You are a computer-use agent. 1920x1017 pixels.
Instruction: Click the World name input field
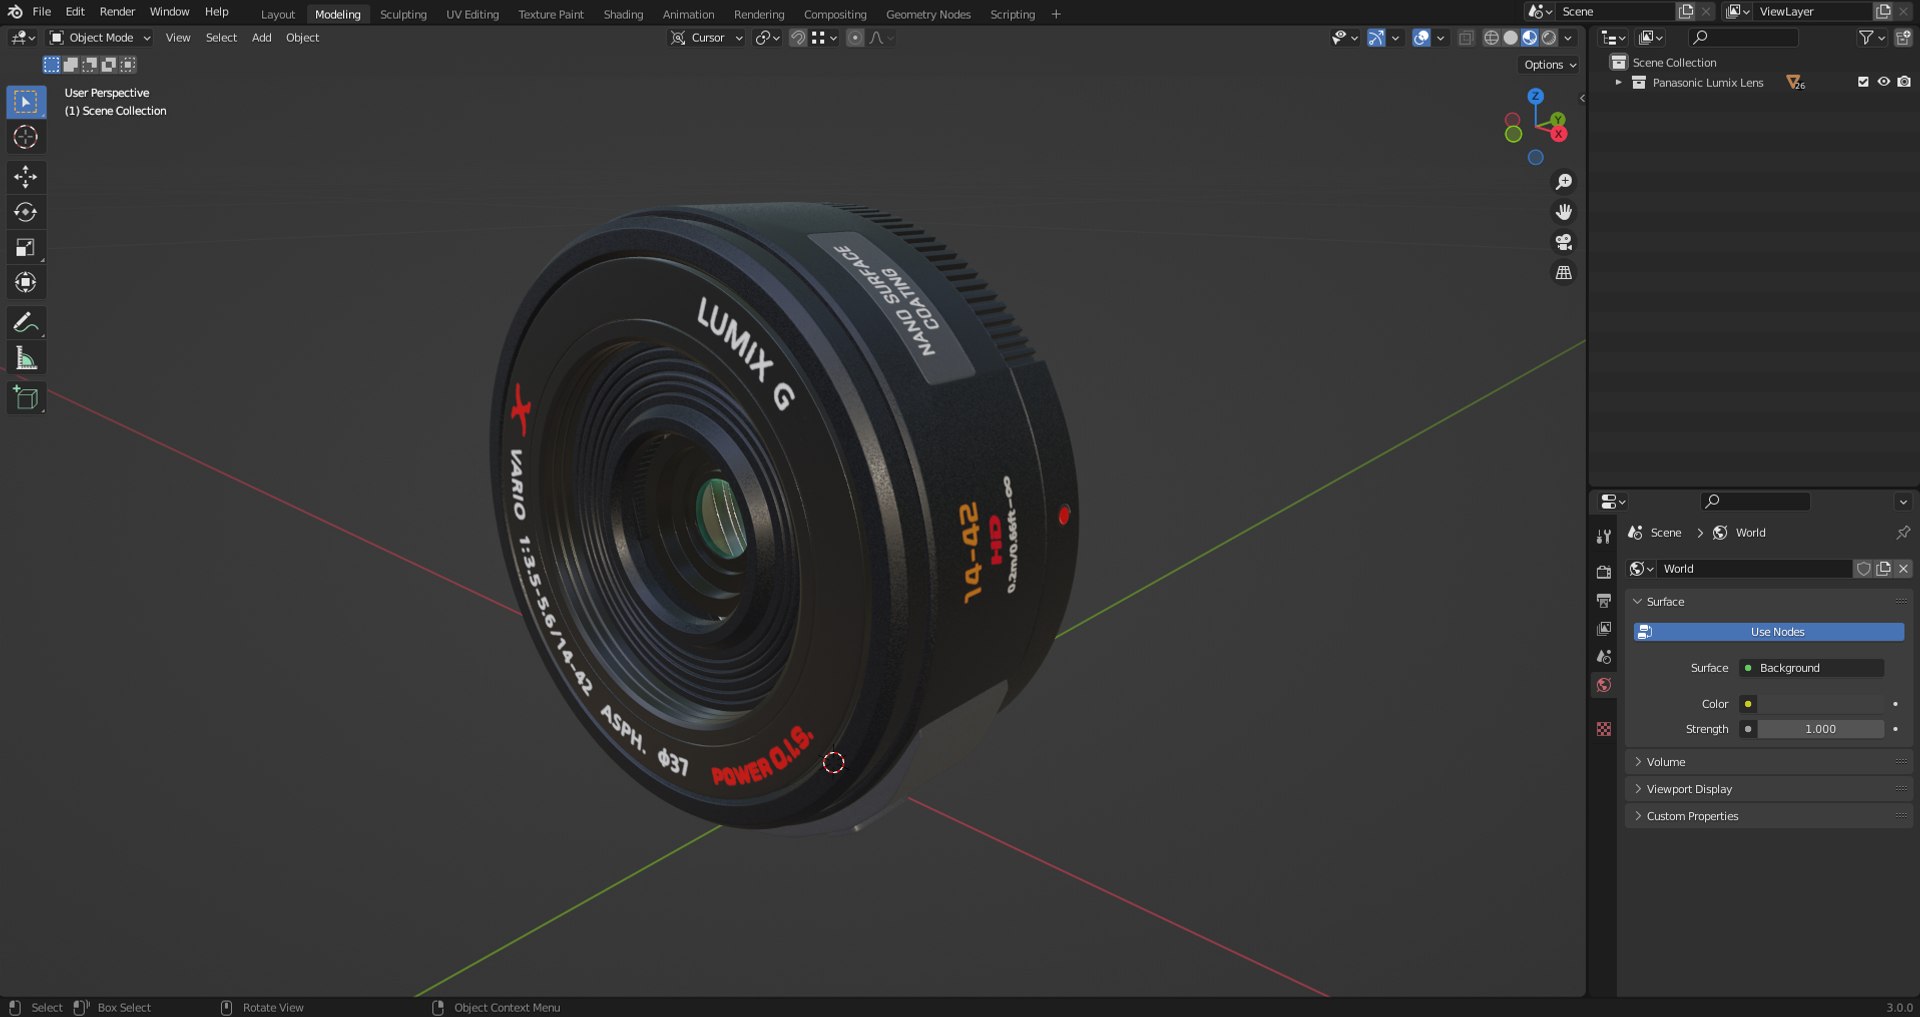tap(1754, 569)
